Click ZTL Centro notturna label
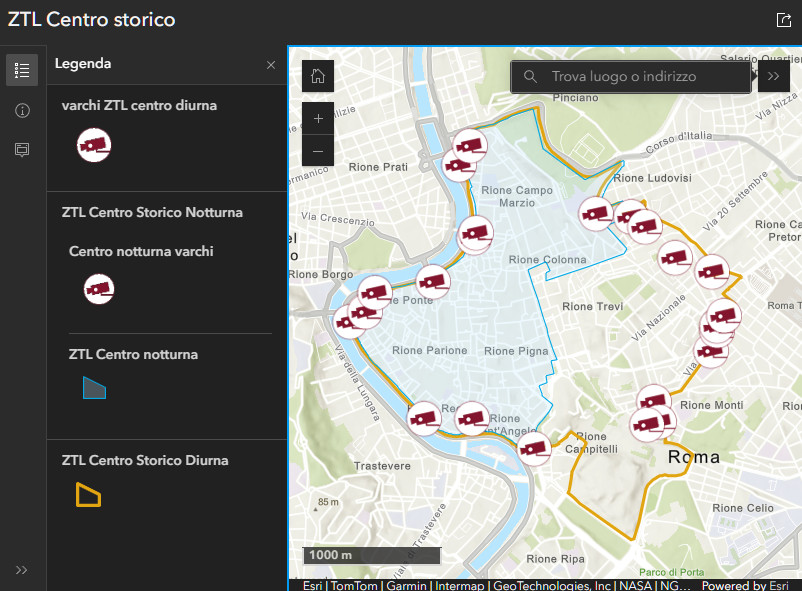802x591 pixels. pyautogui.click(x=133, y=354)
